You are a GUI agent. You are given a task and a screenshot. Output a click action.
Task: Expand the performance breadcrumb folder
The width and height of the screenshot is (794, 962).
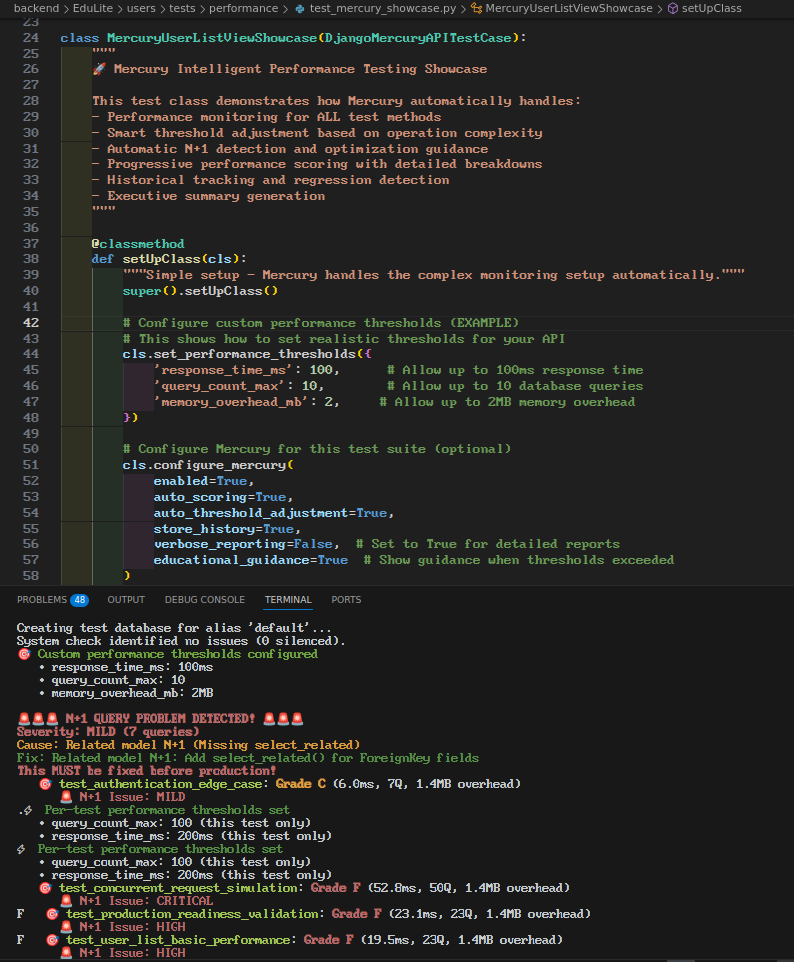(x=244, y=9)
